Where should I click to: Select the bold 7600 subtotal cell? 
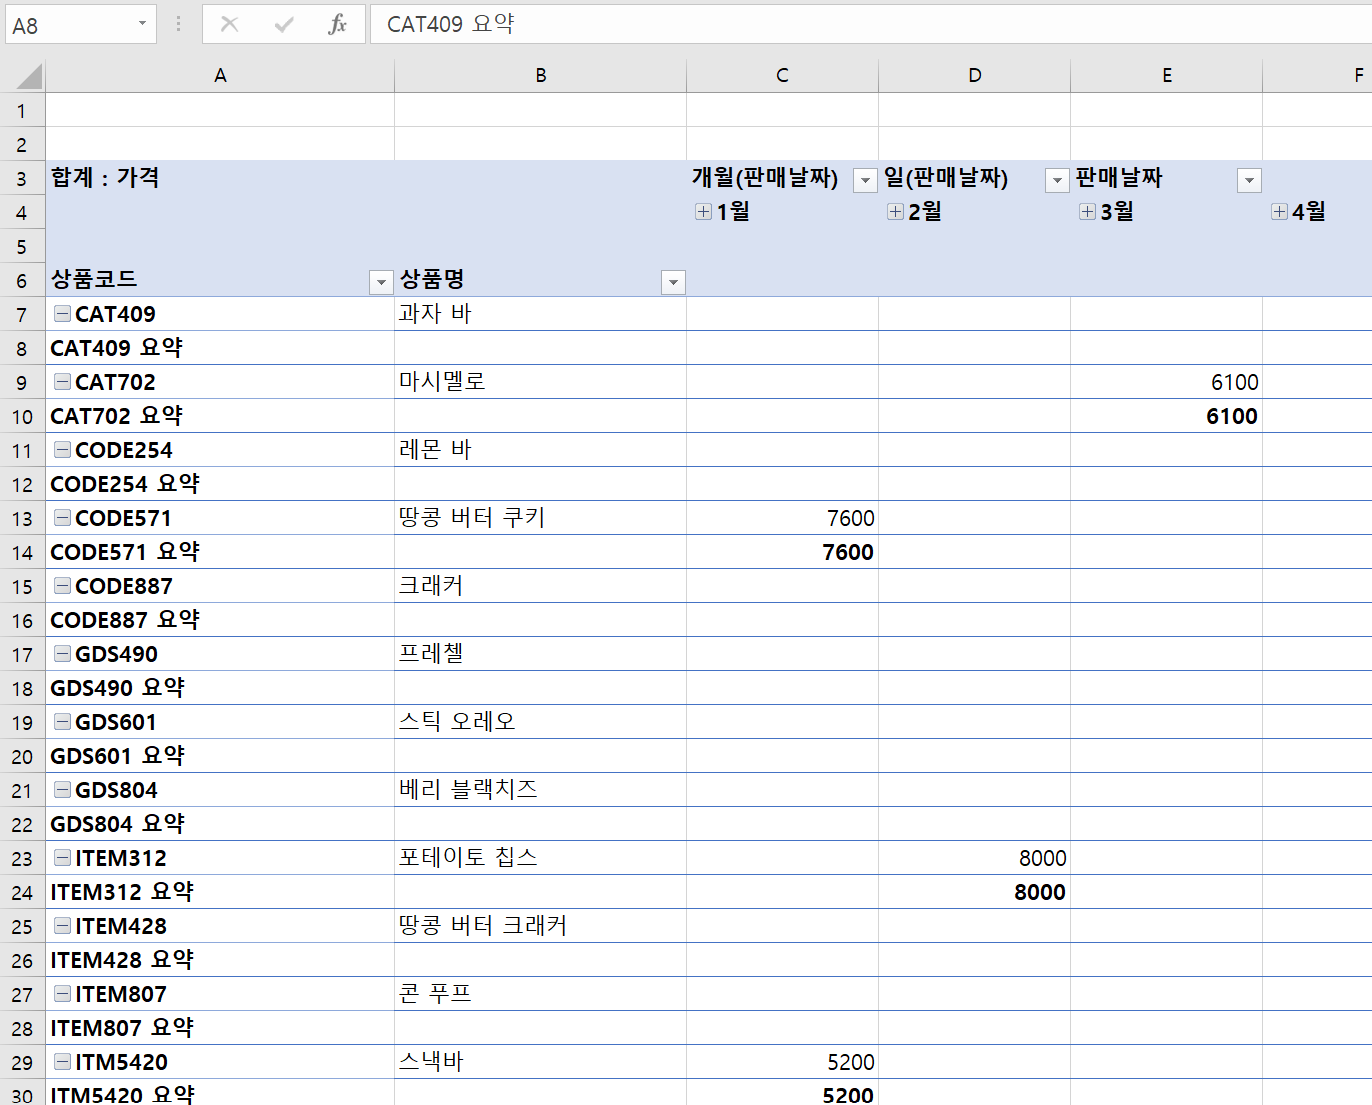(782, 552)
